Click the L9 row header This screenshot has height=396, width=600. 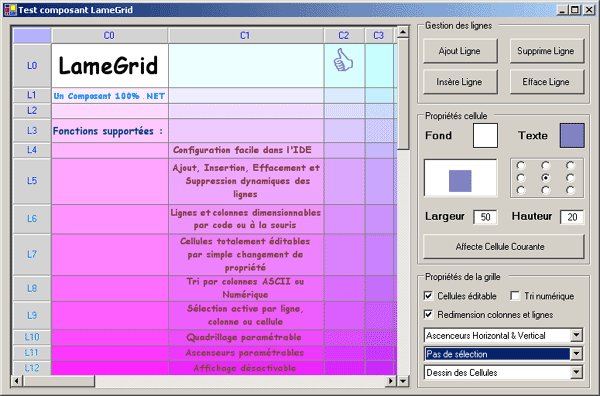point(32,316)
